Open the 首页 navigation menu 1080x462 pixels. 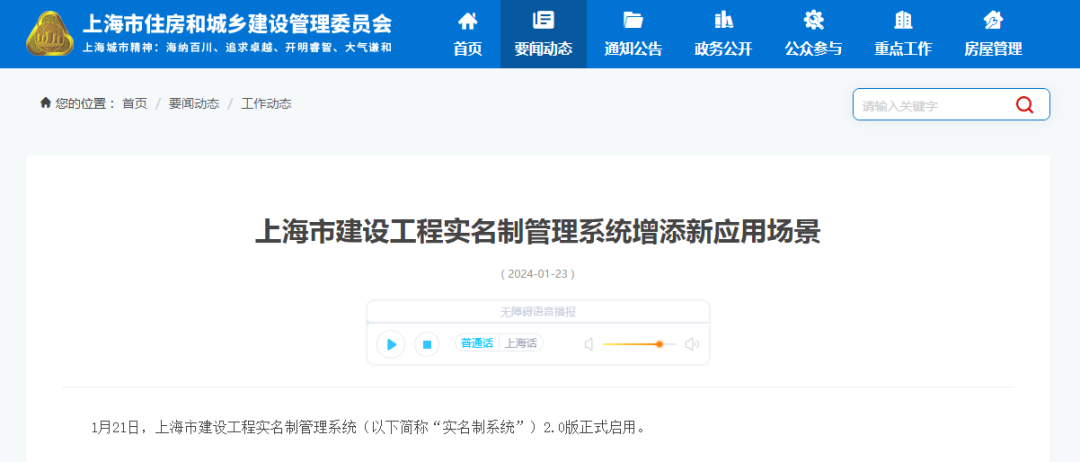(x=467, y=34)
